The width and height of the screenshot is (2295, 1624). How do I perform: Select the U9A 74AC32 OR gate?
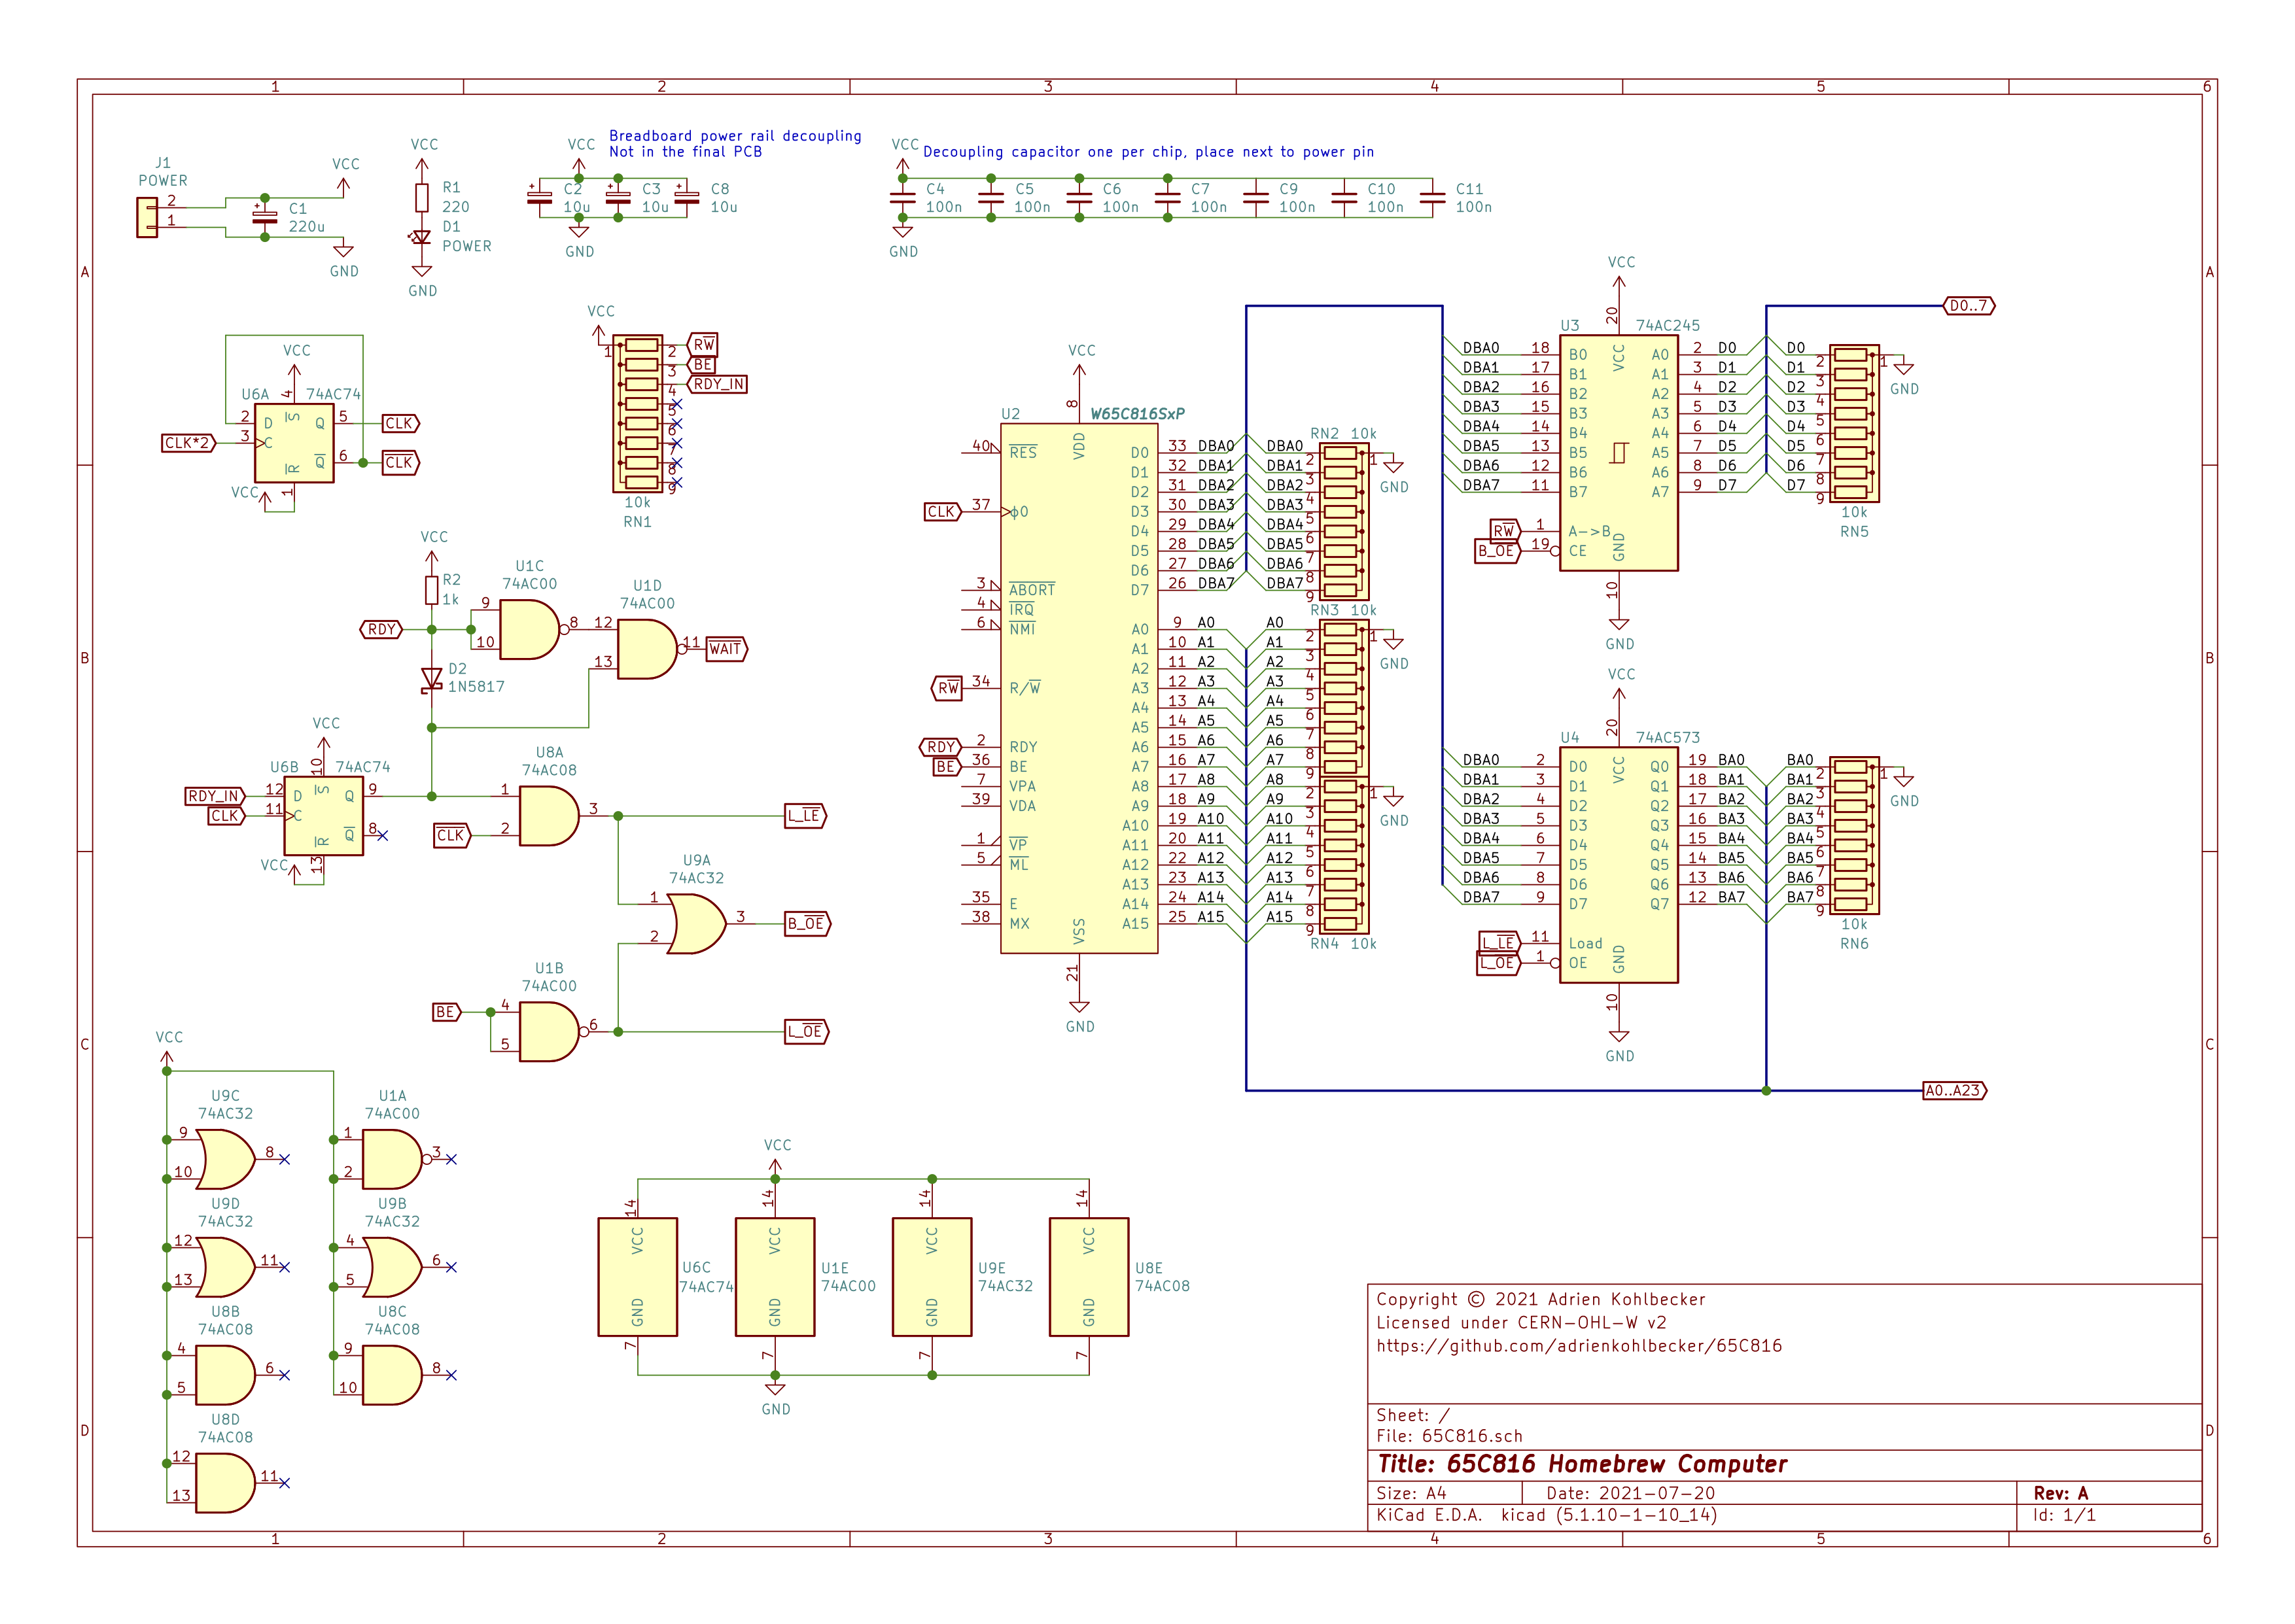(x=696, y=924)
